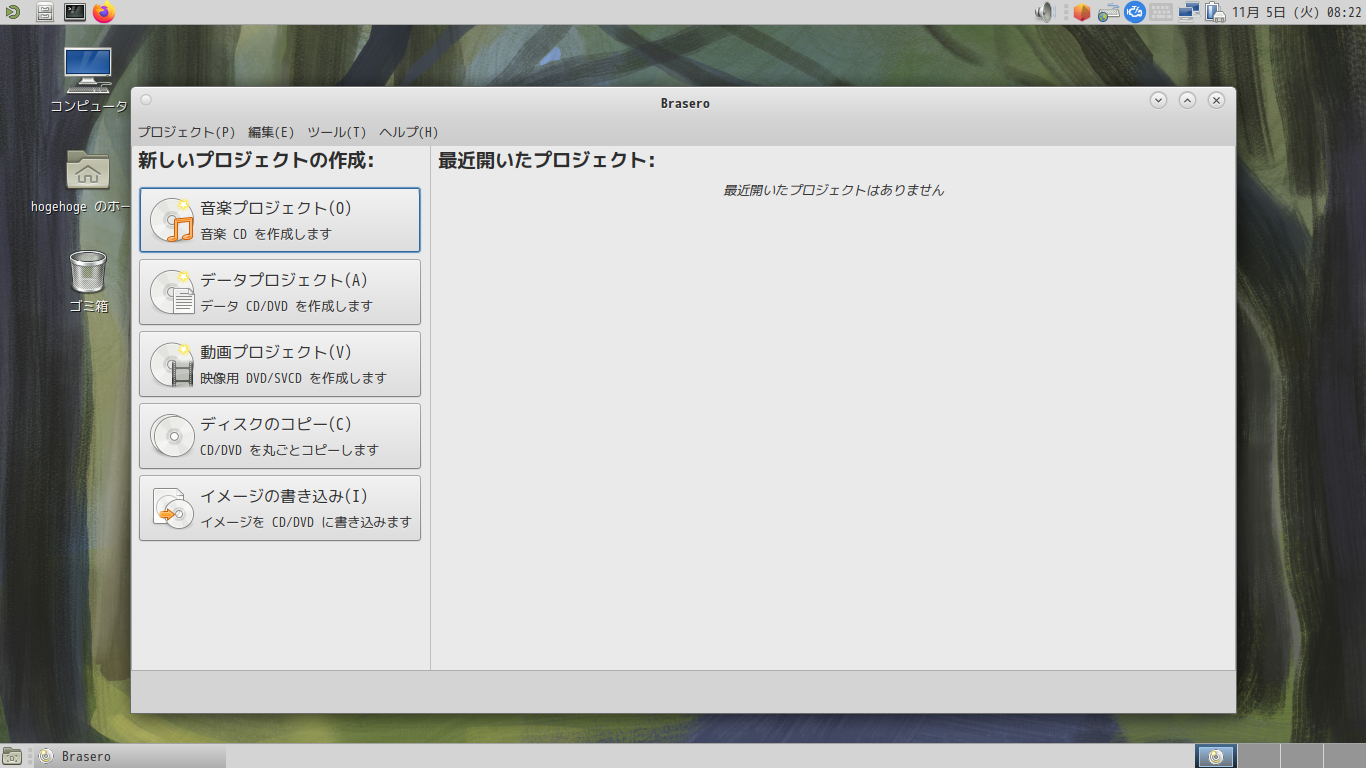Launch the file manager from top panel
Viewport: 1366px width, 768px height.
[x=45, y=12]
